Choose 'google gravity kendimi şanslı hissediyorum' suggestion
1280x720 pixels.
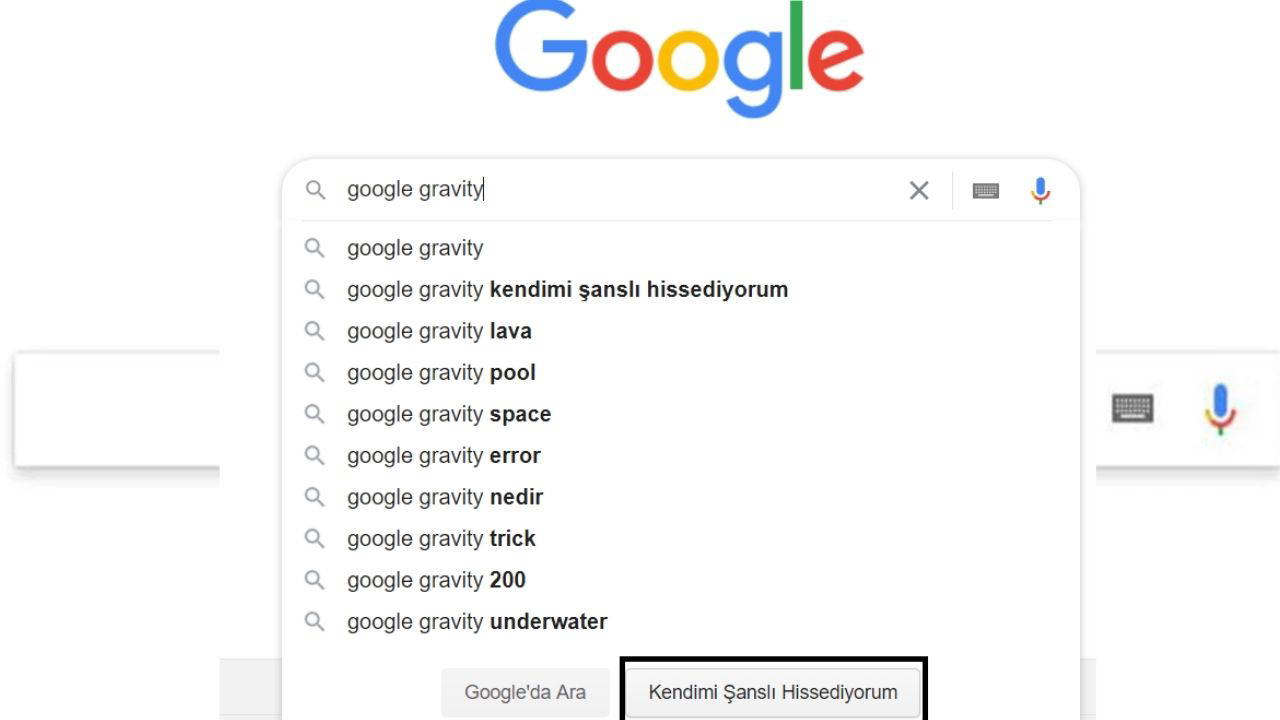[x=681, y=290]
